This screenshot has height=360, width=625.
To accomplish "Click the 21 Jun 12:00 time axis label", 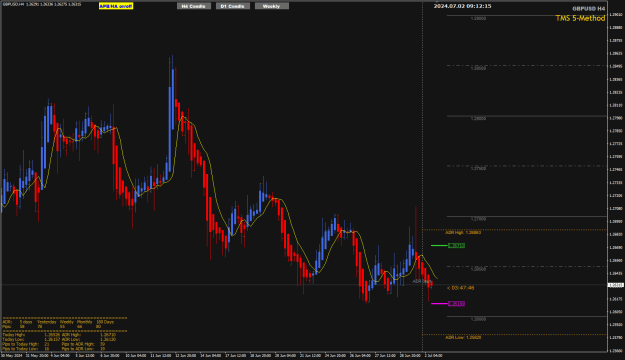I will pyautogui.click(x=310, y=356).
